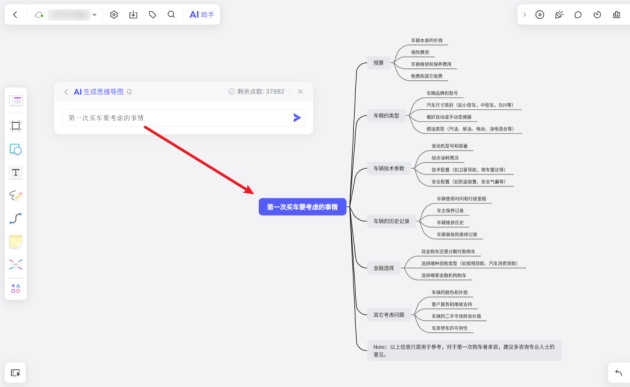The image size is (630, 387).
Task: Select the yellow Sticky note tool
Action: tap(16, 242)
